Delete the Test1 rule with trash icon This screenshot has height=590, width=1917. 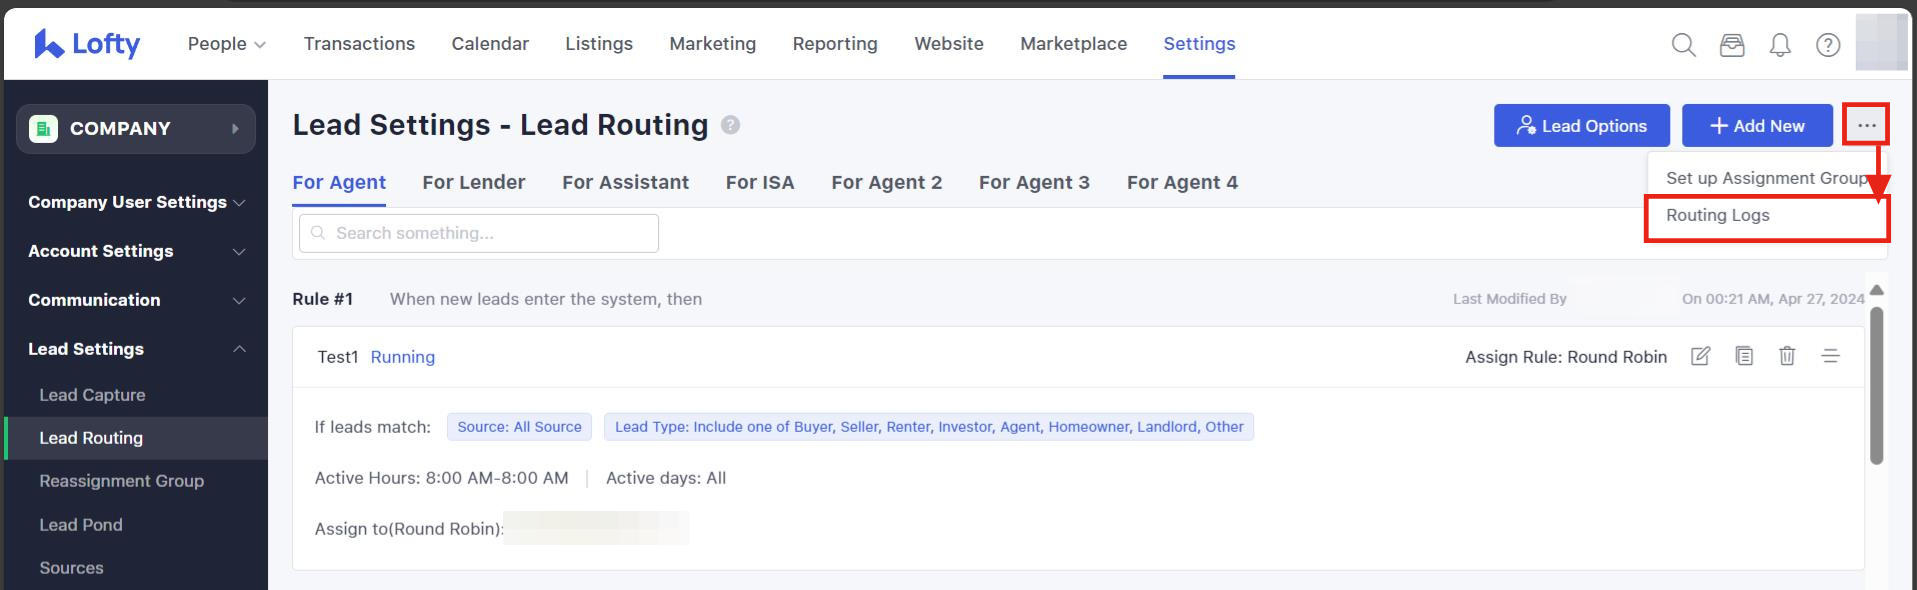click(x=1787, y=356)
